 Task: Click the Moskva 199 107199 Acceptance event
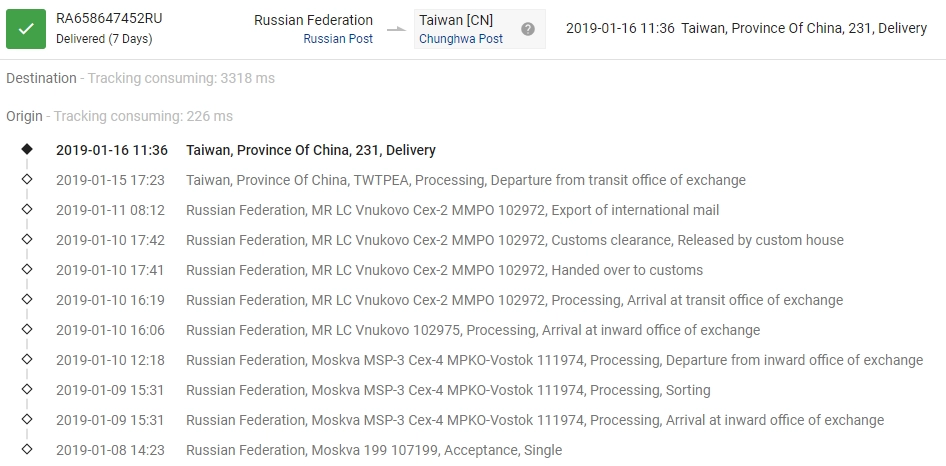(374, 450)
